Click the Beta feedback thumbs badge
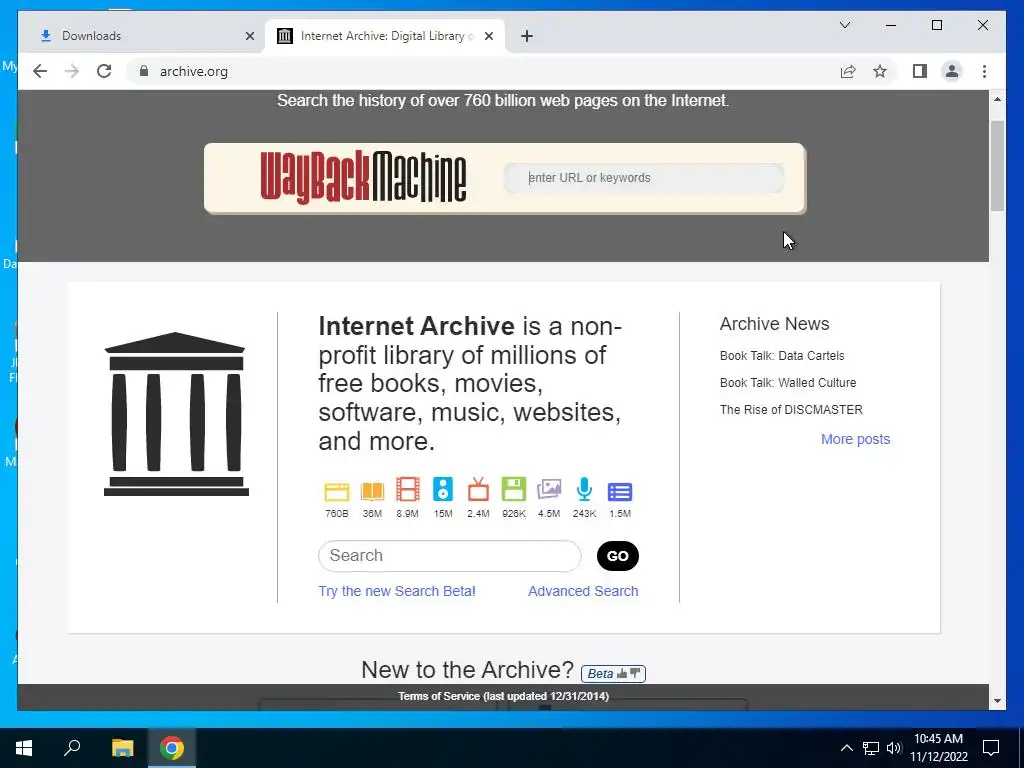Image resolution: width=1024 pixels, height=768 pixels. pos(613,673)
